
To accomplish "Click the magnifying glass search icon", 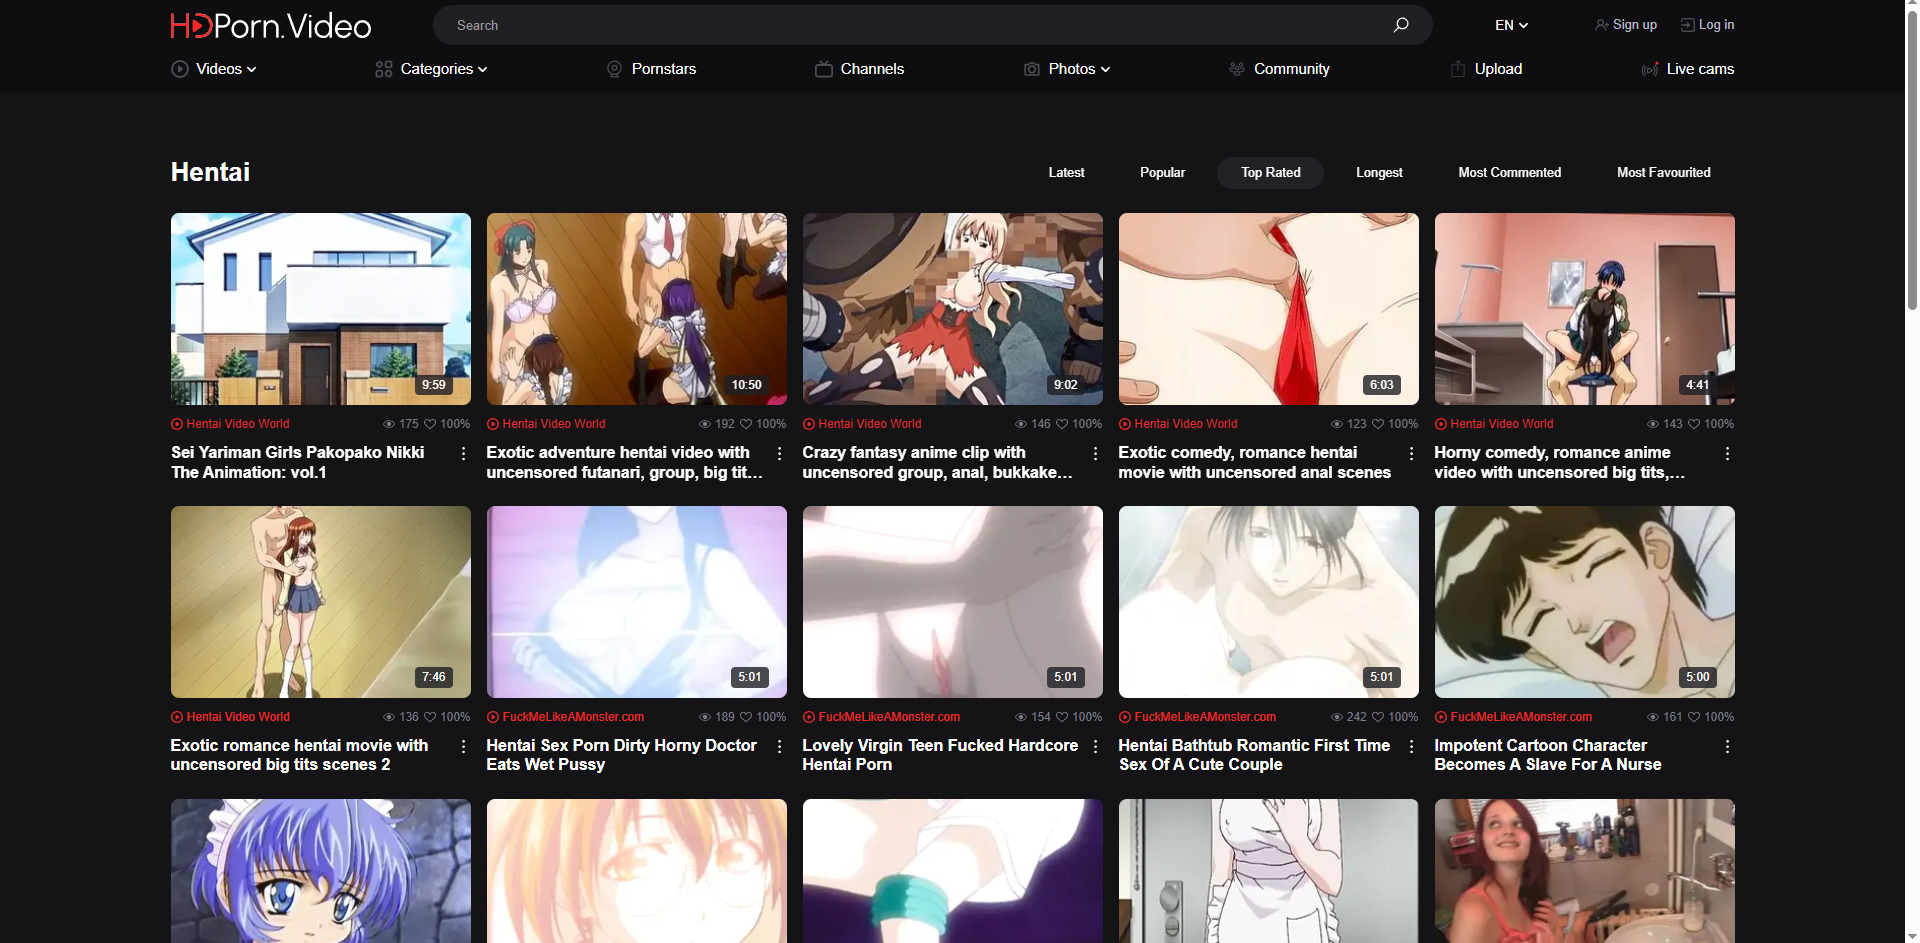I will coord(1401,25).
